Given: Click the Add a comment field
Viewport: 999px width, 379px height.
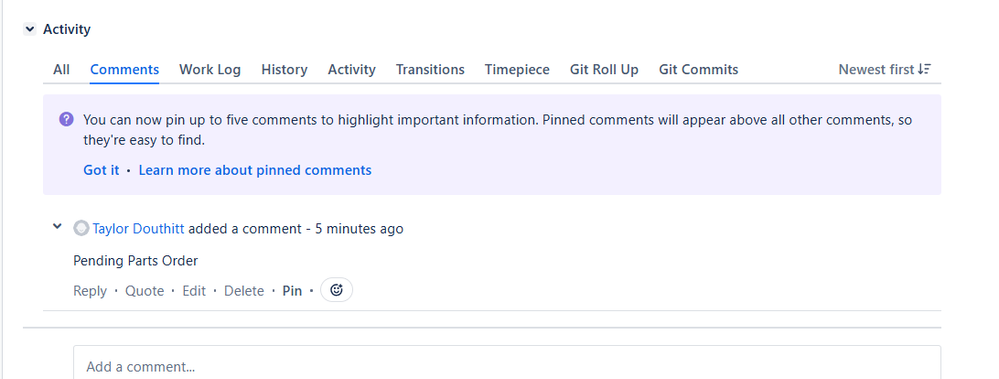Looking at the screenshot, I should (x=507, y=362).
